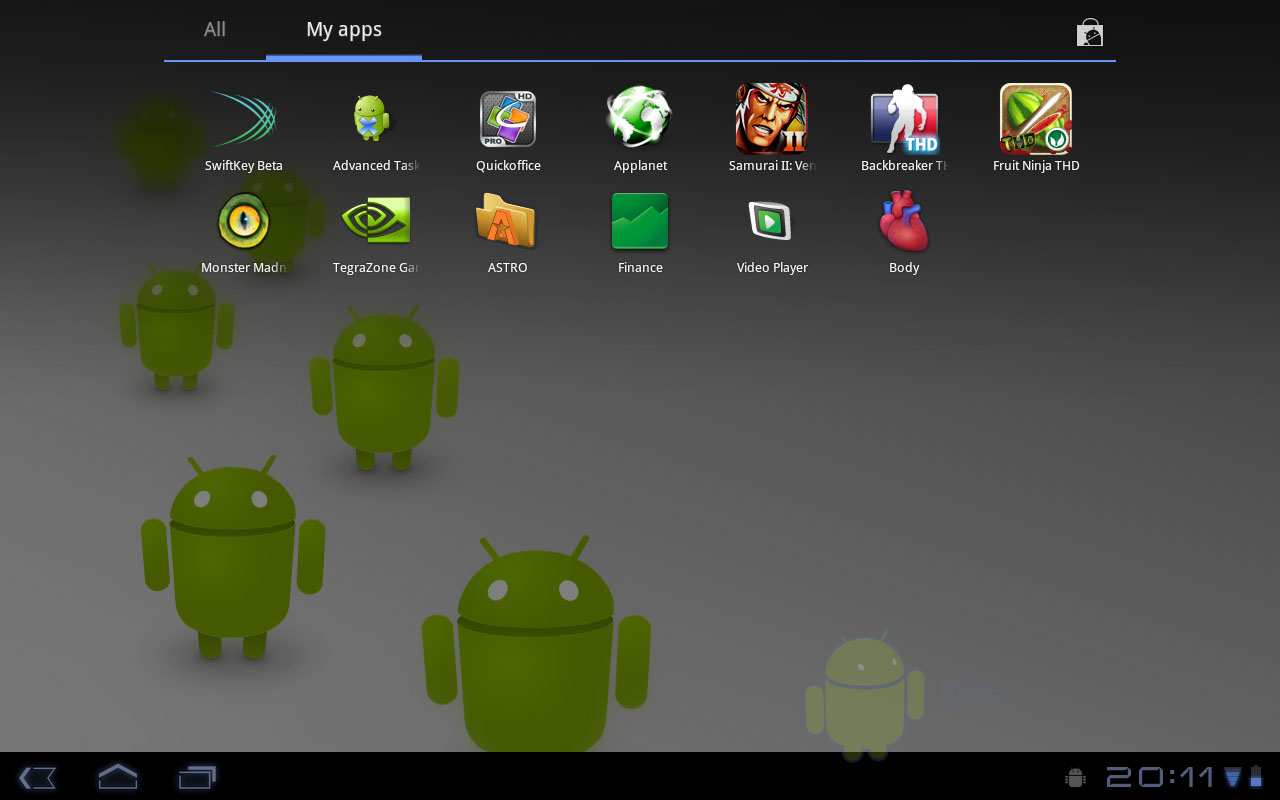Open the 20:11 clock status panel

coord(1160,777)
